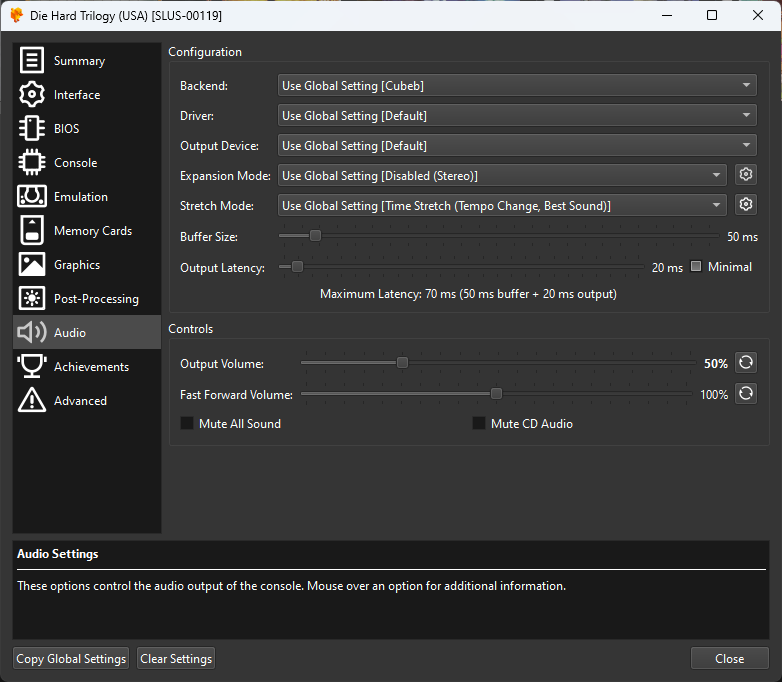Click the Summary page icon in sidebar
This screenshot has width=782, height=682.
(32, 60)
